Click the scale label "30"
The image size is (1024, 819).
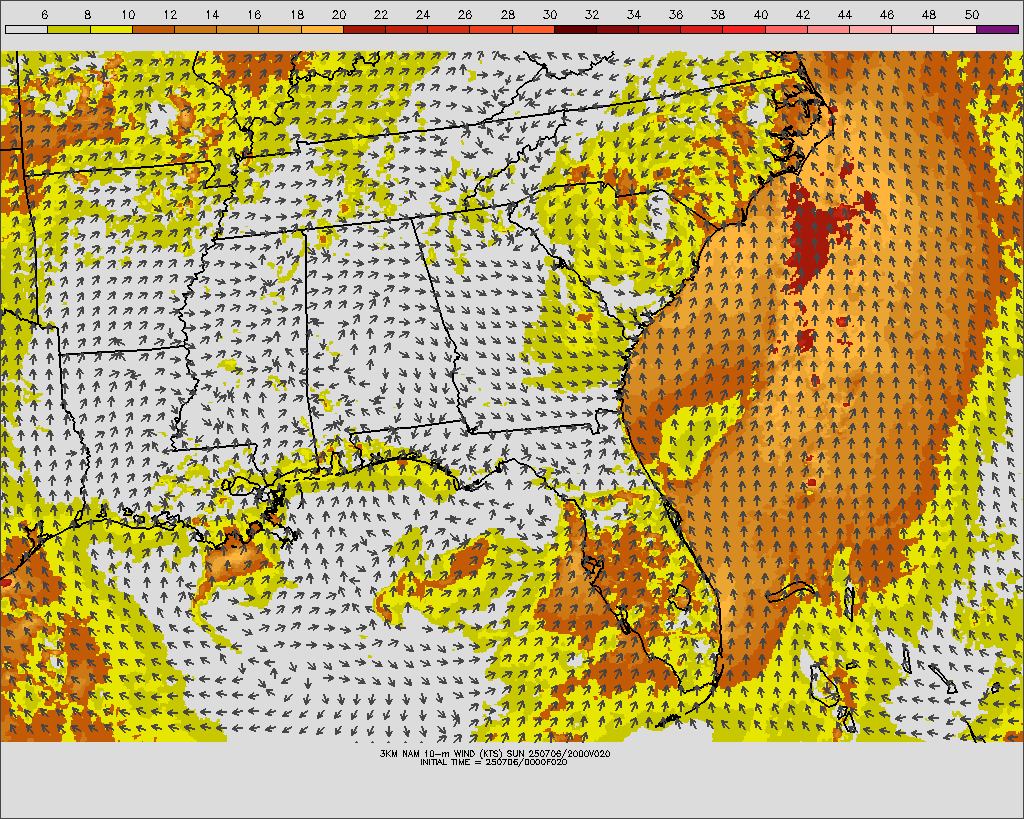pos(550,14)
